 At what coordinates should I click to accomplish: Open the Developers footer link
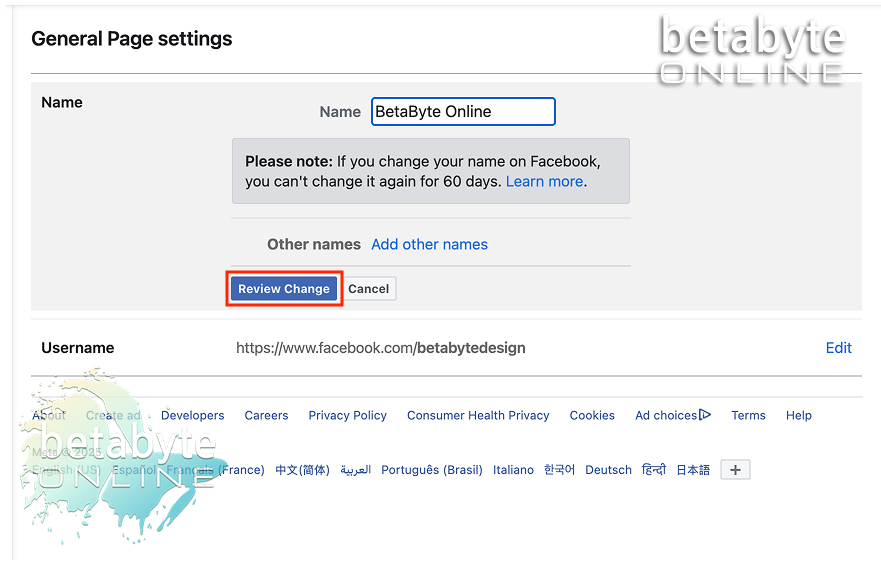click(x=193, y=416)
